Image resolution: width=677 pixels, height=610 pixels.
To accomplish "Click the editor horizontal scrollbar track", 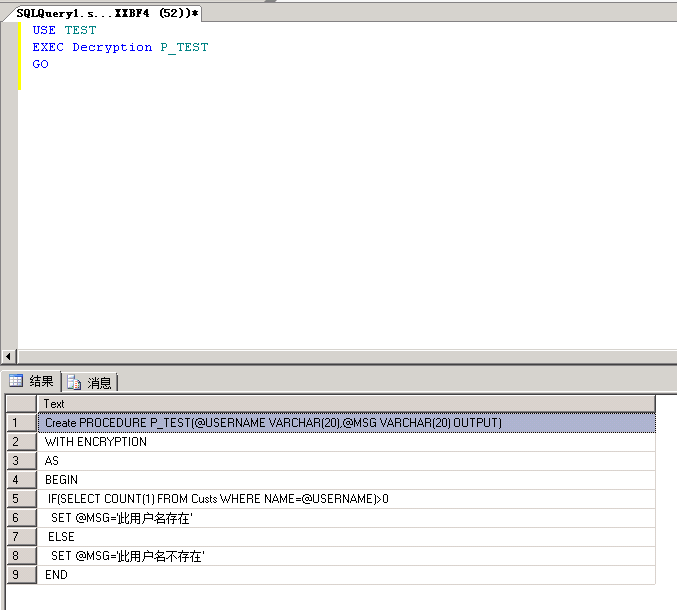I will 347,357.
